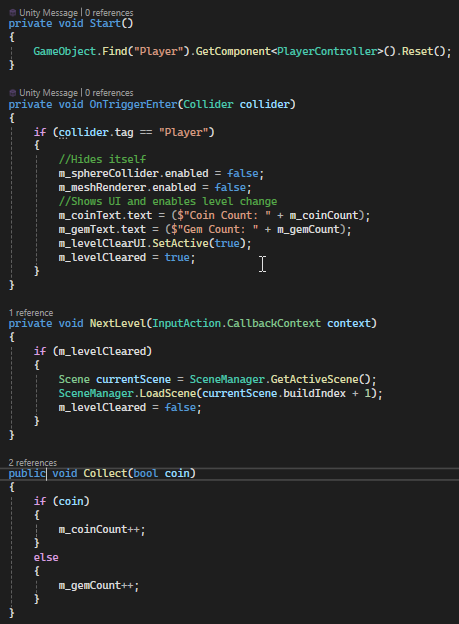
Task: Click m_meshRenderer in the enabled assignment
Action: (x=102, y=187)
